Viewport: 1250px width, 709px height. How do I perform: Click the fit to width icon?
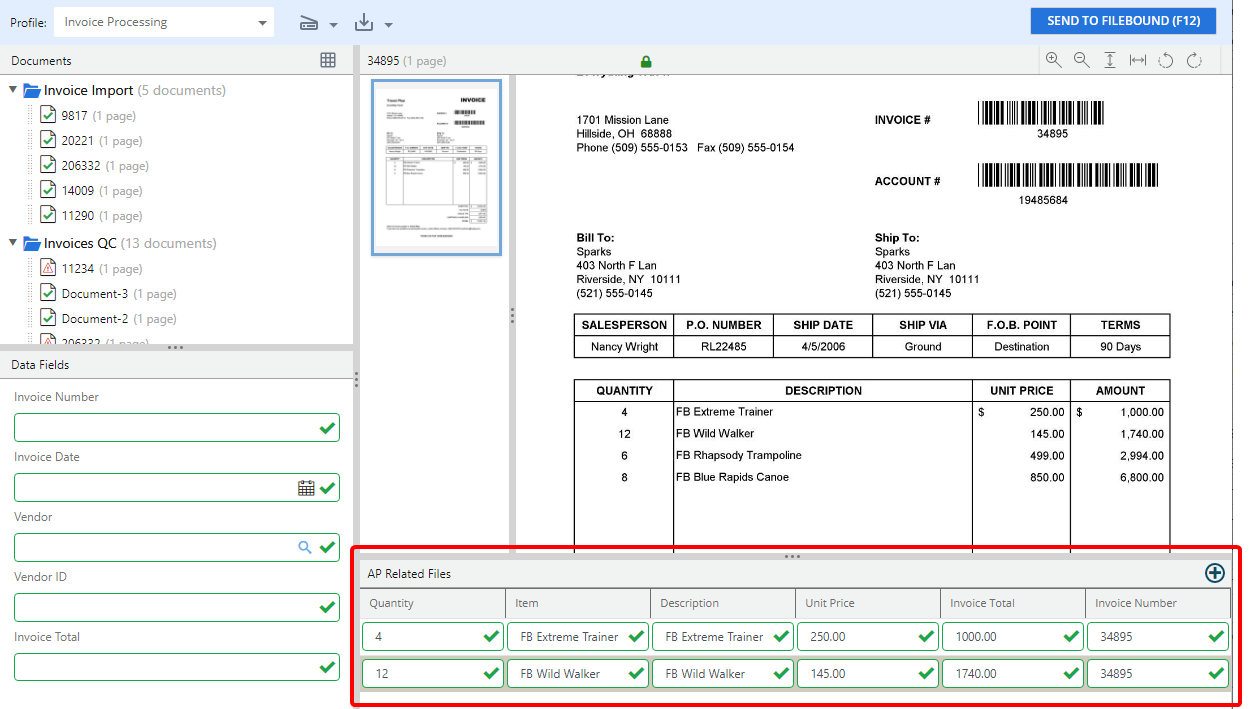pos(1138,60)
